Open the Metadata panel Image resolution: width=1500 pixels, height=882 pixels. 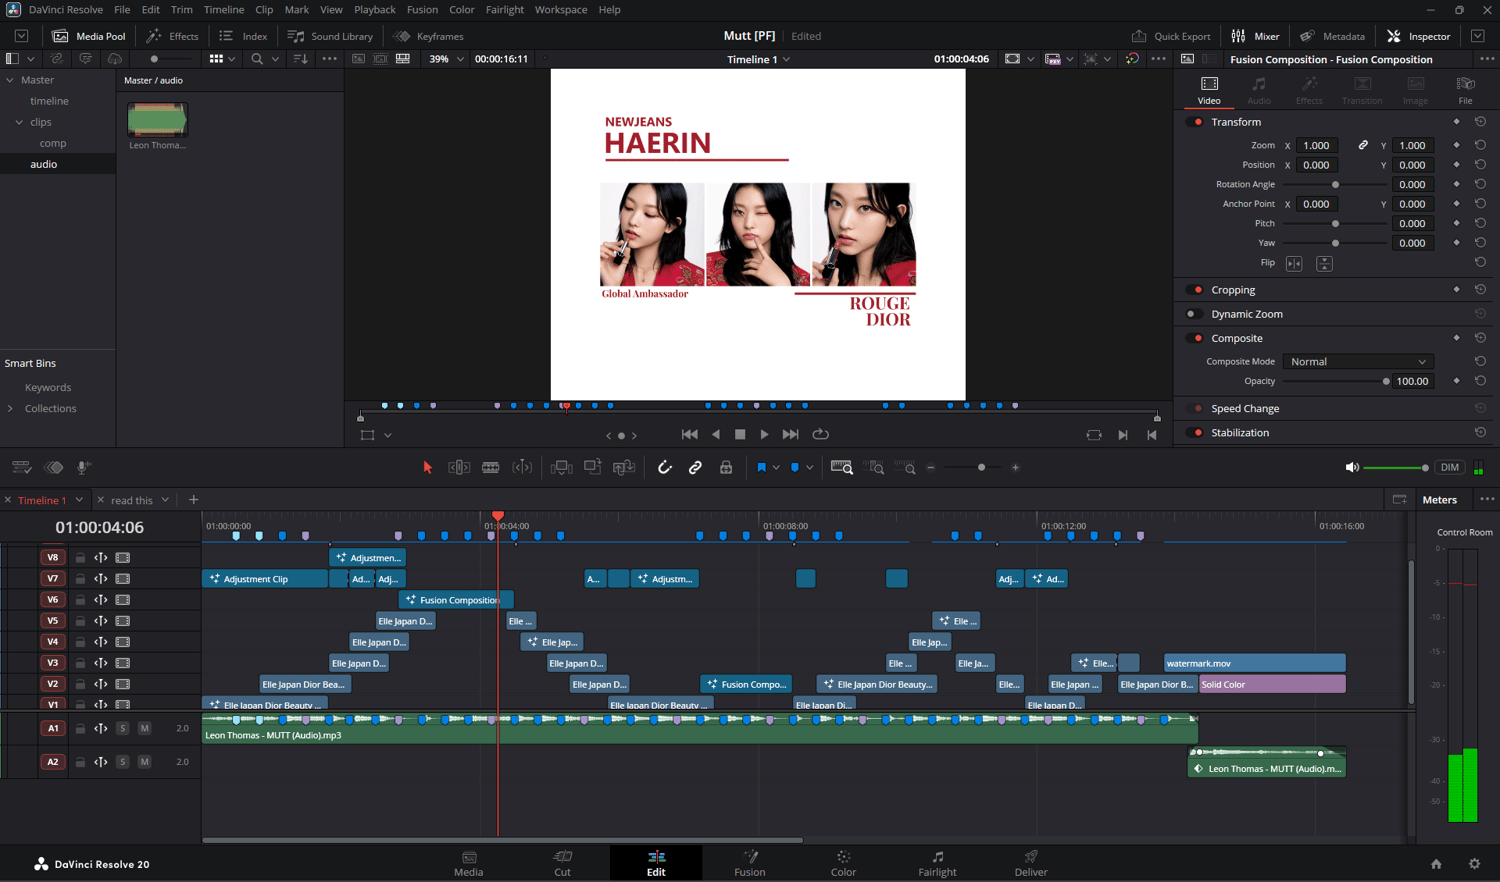pyautogui.click(x=1332, y=36)
